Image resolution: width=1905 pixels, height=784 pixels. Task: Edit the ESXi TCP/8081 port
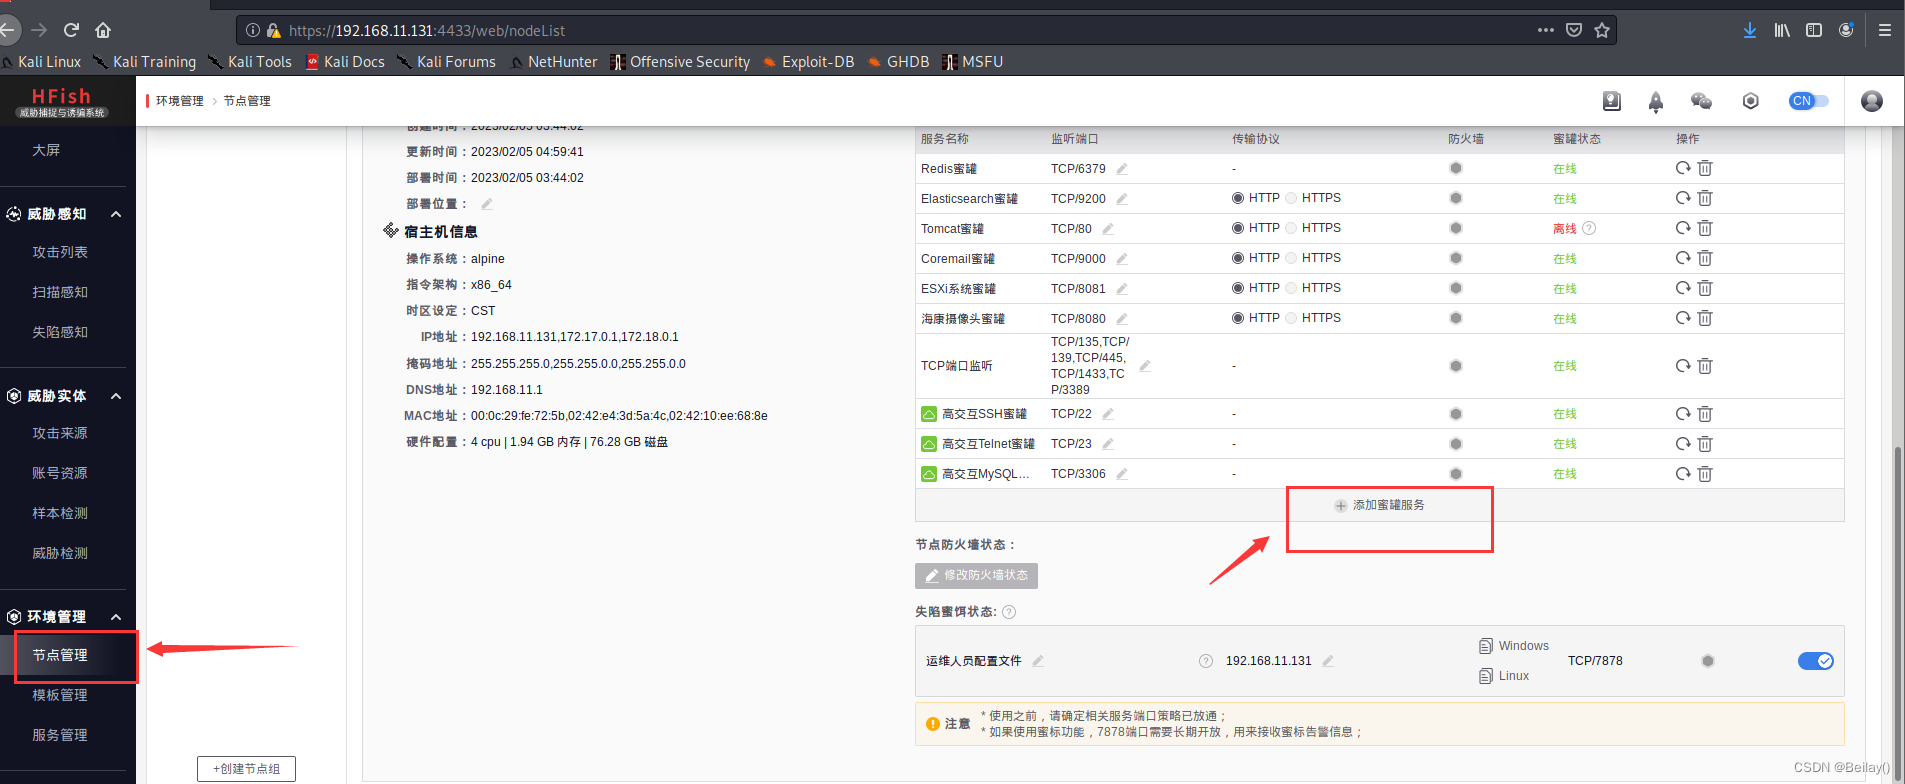[1122, 289]
